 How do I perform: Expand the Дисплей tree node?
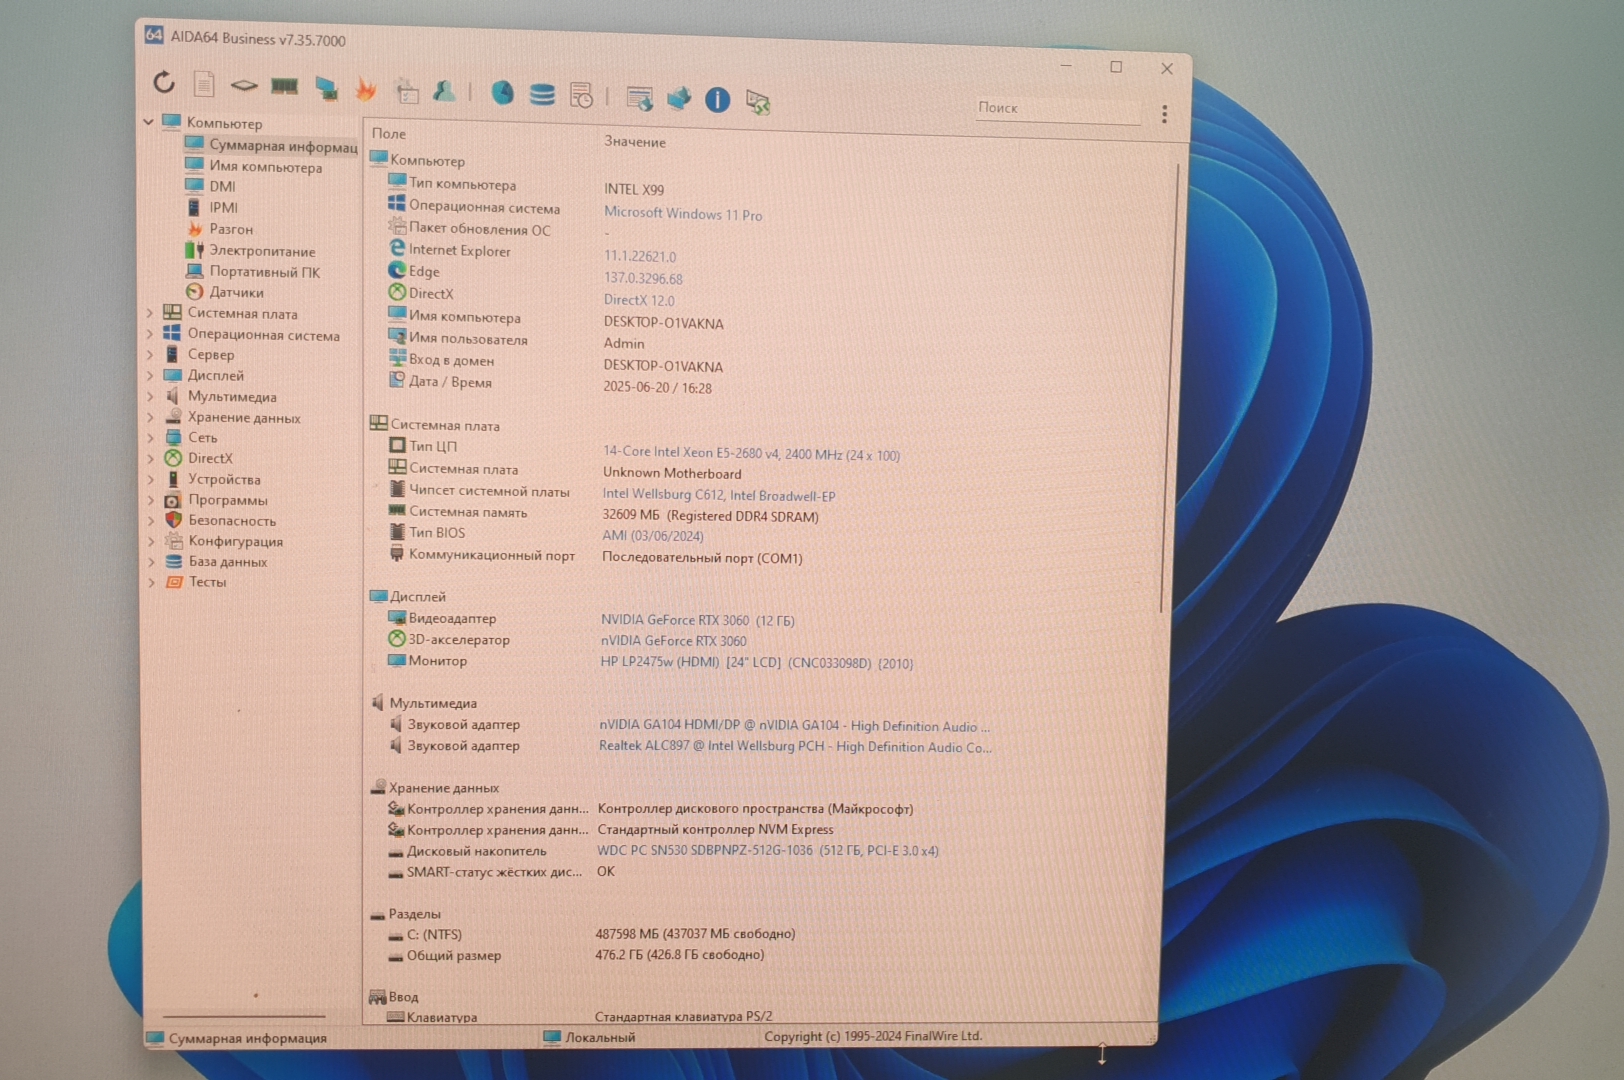tap(150, 375)
